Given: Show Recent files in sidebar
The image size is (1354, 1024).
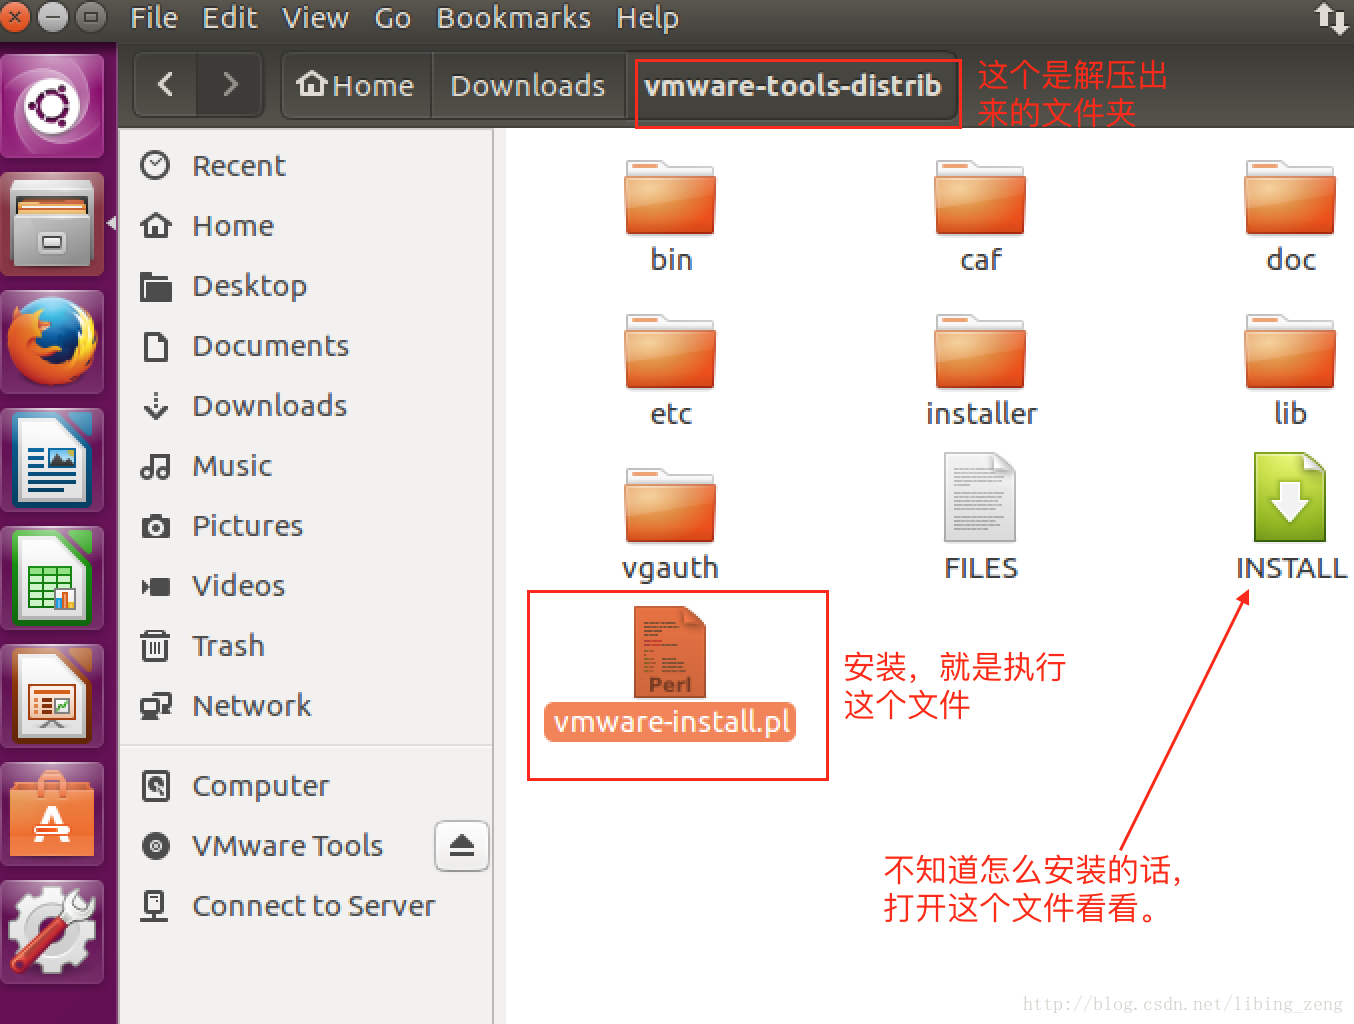Looking at the screenshot, I should (x=306, y=165).
